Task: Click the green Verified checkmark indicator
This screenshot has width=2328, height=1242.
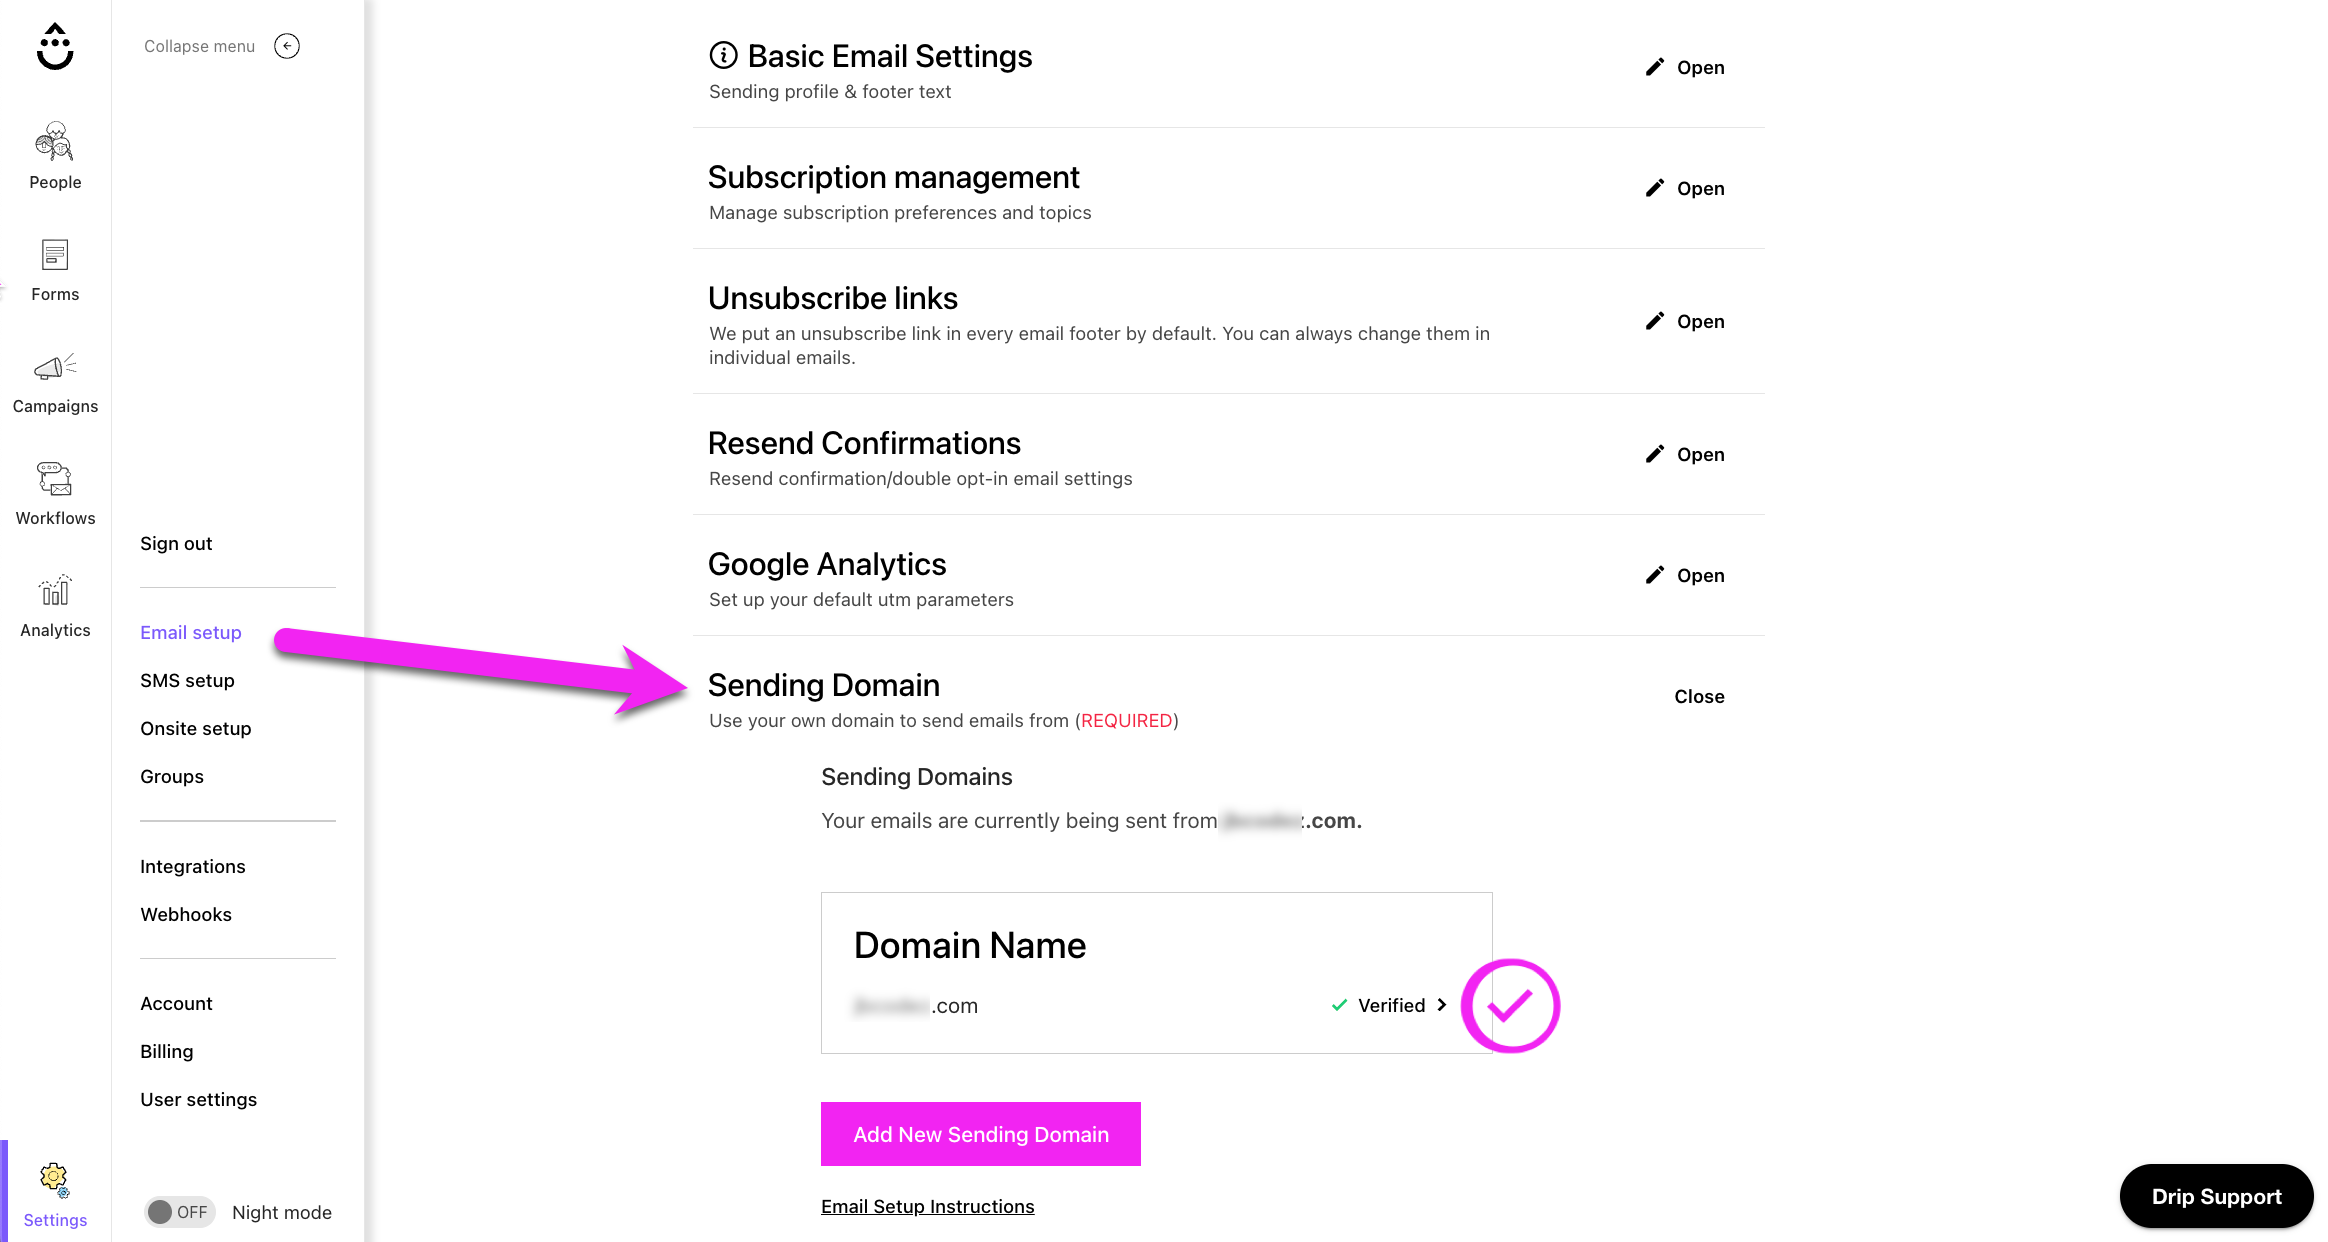Action: point(1339,1005)
